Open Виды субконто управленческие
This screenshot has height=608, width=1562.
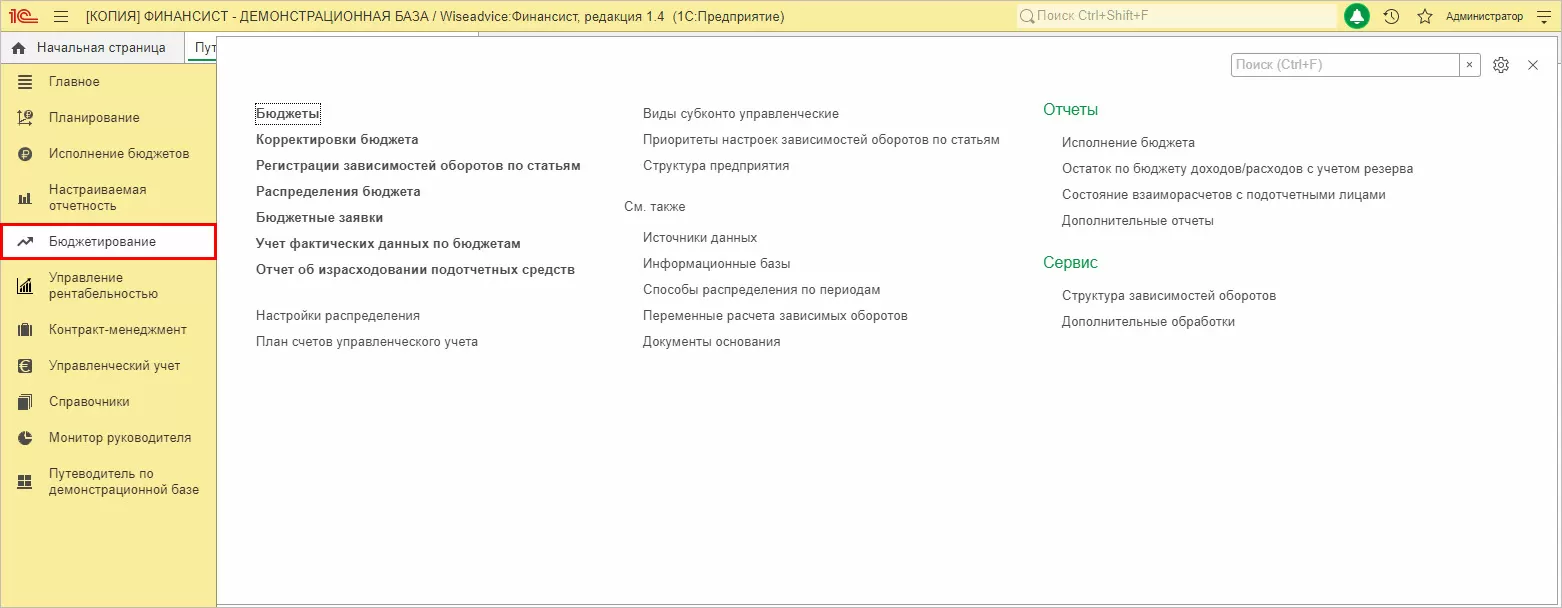[x=741, y=113]
